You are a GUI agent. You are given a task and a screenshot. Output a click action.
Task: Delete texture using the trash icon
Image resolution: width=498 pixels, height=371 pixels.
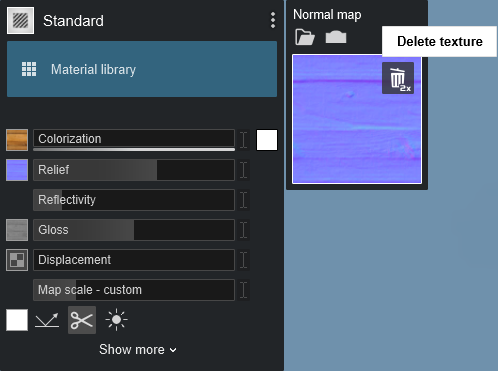pyautogui.click(x=398, y=78)
